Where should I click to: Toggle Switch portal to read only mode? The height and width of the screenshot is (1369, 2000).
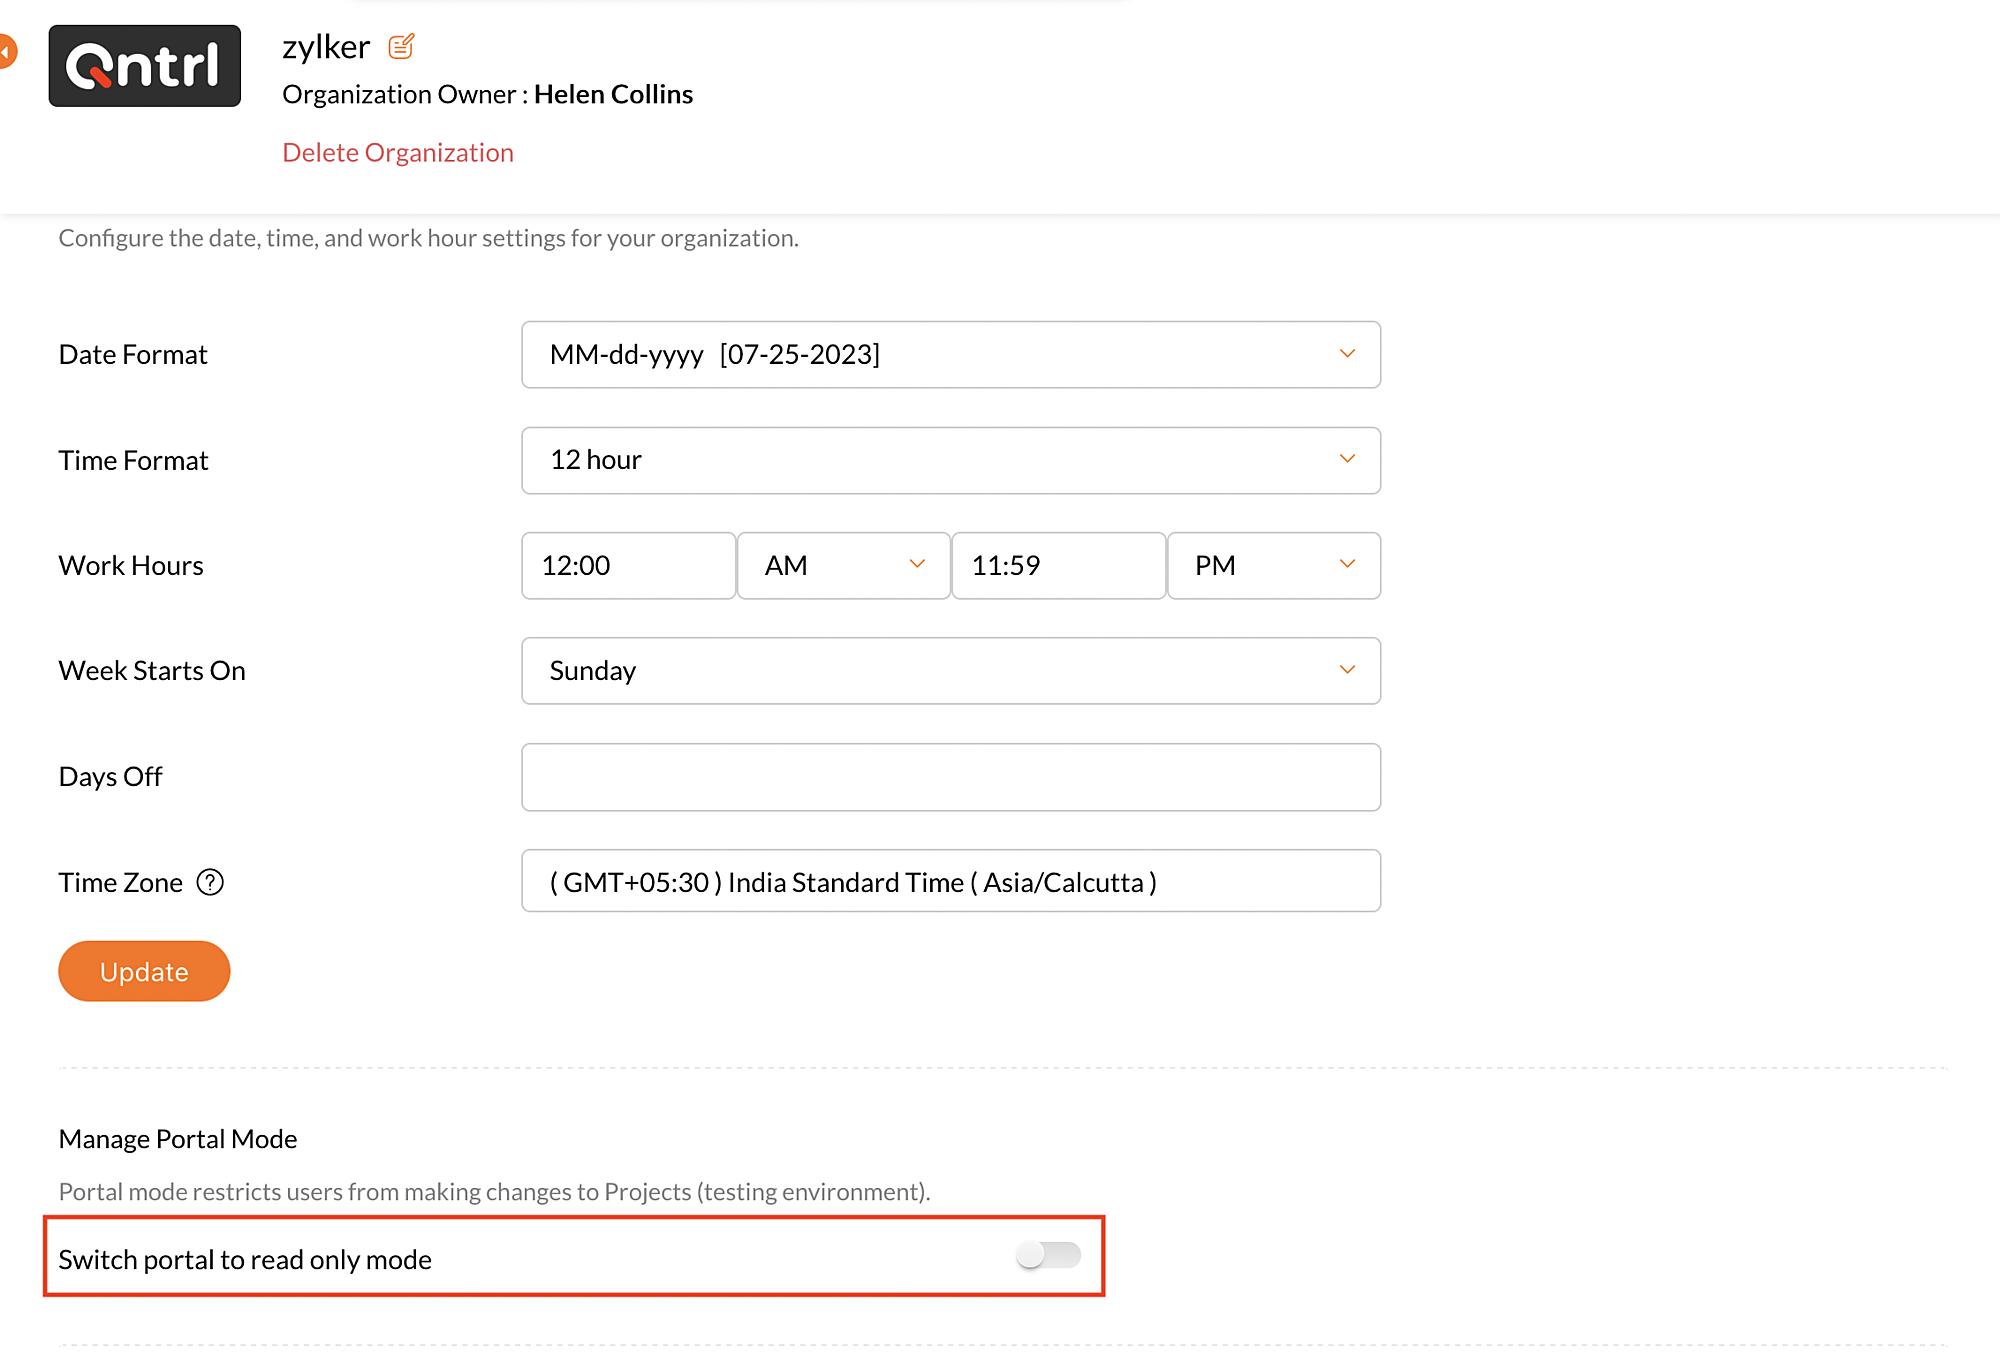[1047, 1255]
